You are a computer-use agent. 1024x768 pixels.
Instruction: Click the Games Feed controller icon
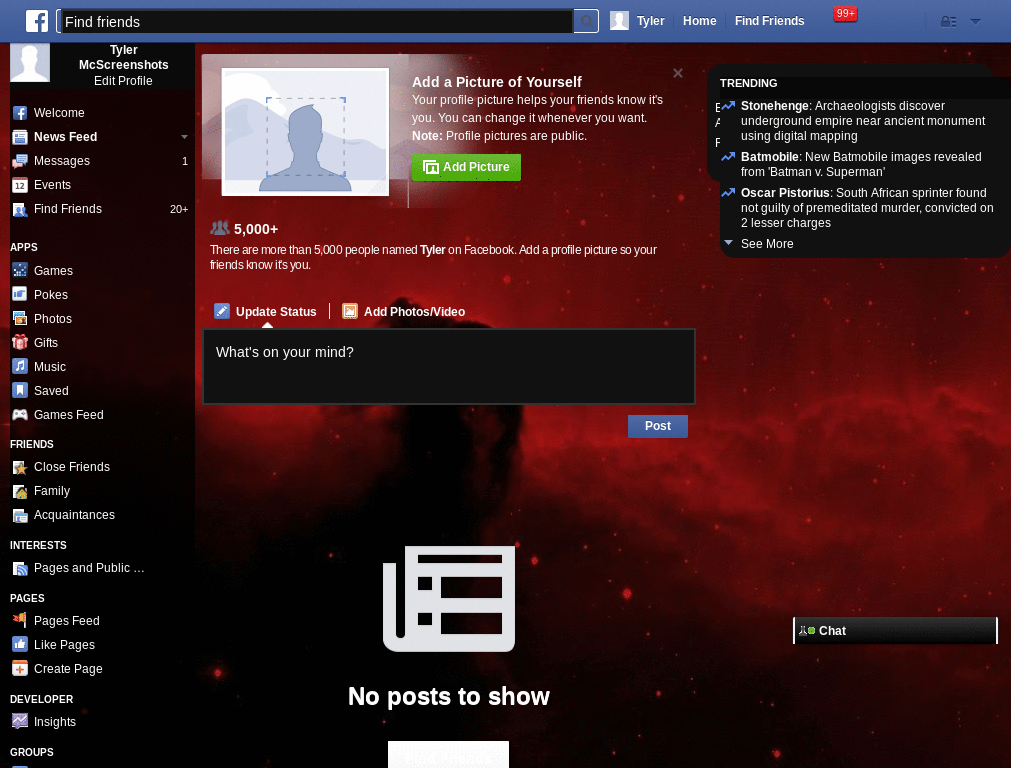click(20, 414)
